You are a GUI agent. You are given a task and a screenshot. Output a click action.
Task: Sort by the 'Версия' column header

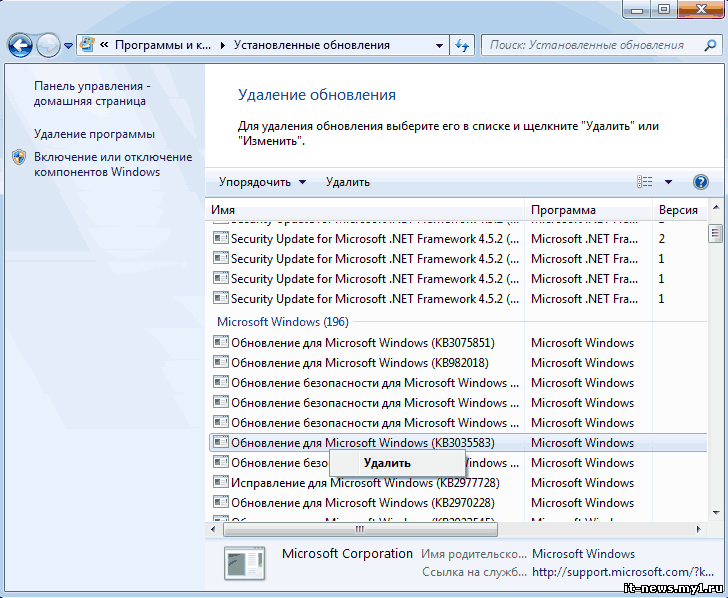point(680,210)
